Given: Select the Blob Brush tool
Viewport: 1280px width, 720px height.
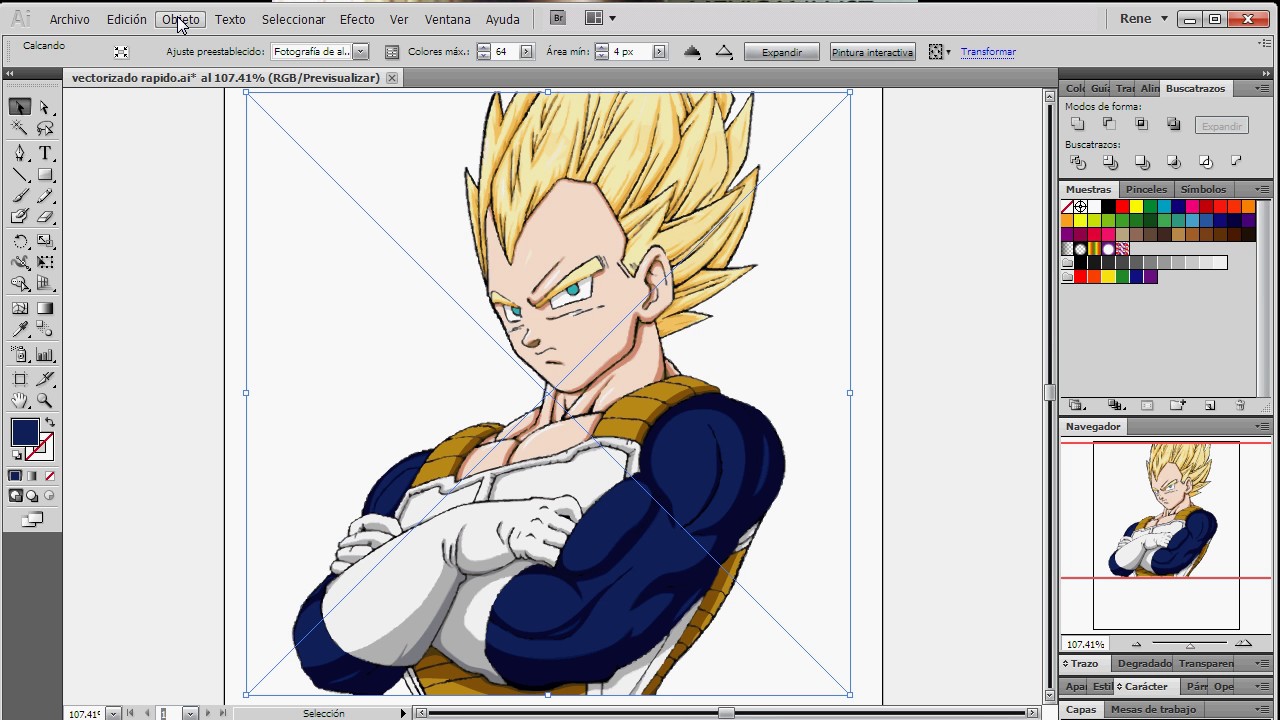Looking at the screenshot, I should pos(20,217).
